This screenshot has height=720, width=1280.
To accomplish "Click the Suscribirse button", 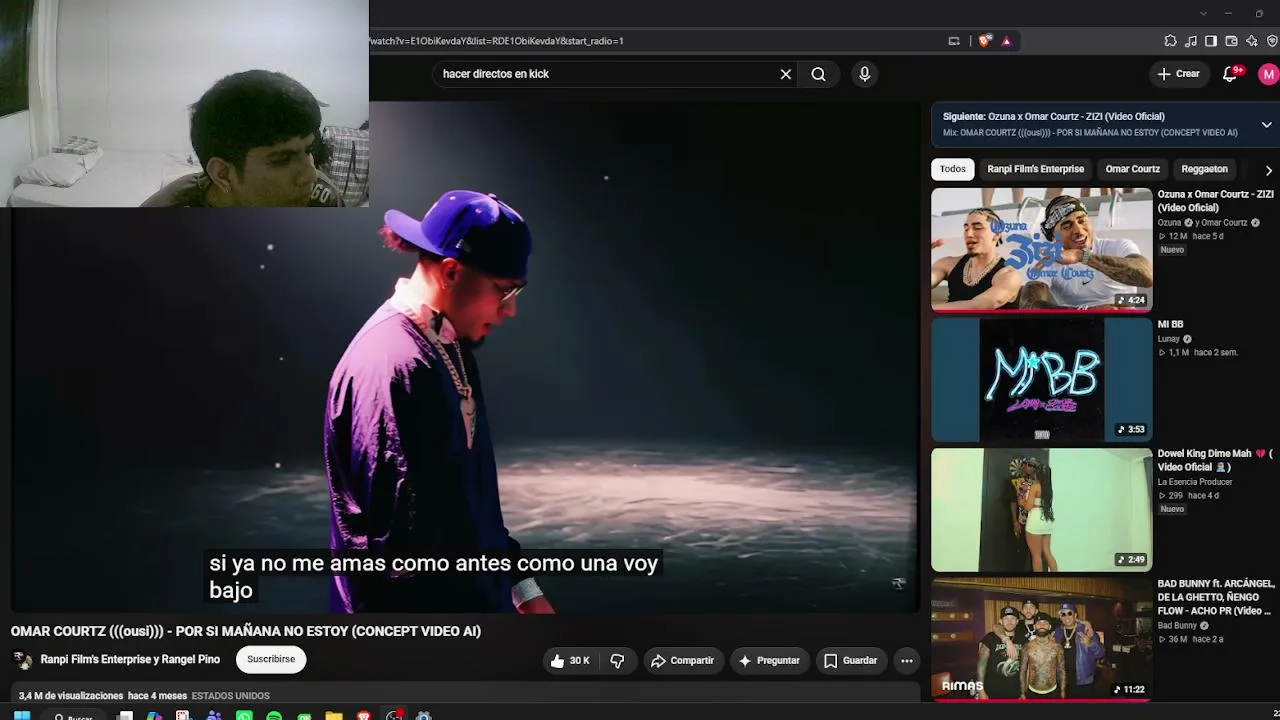I will pos(271,659).
